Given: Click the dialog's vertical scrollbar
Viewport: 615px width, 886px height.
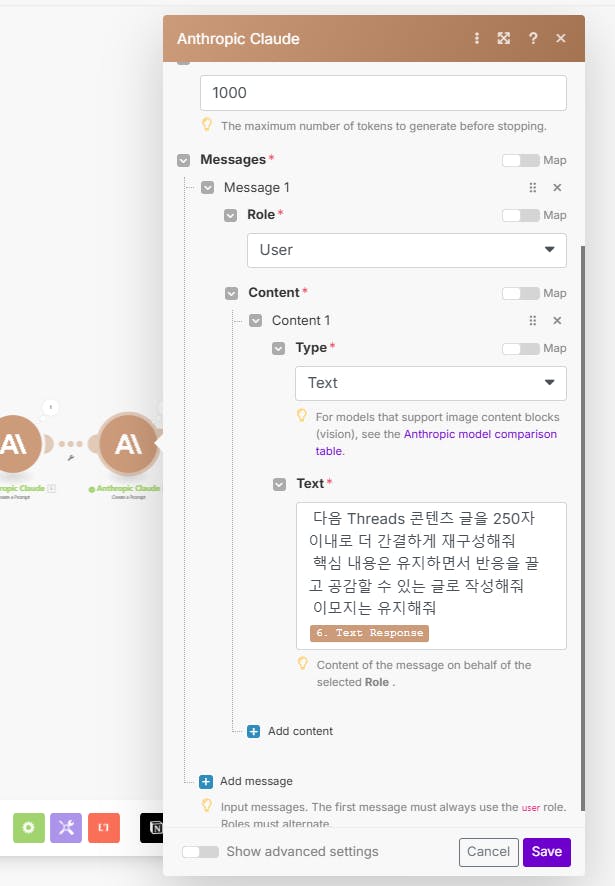Looking at the screenshot, I should [x=583, y=528].
